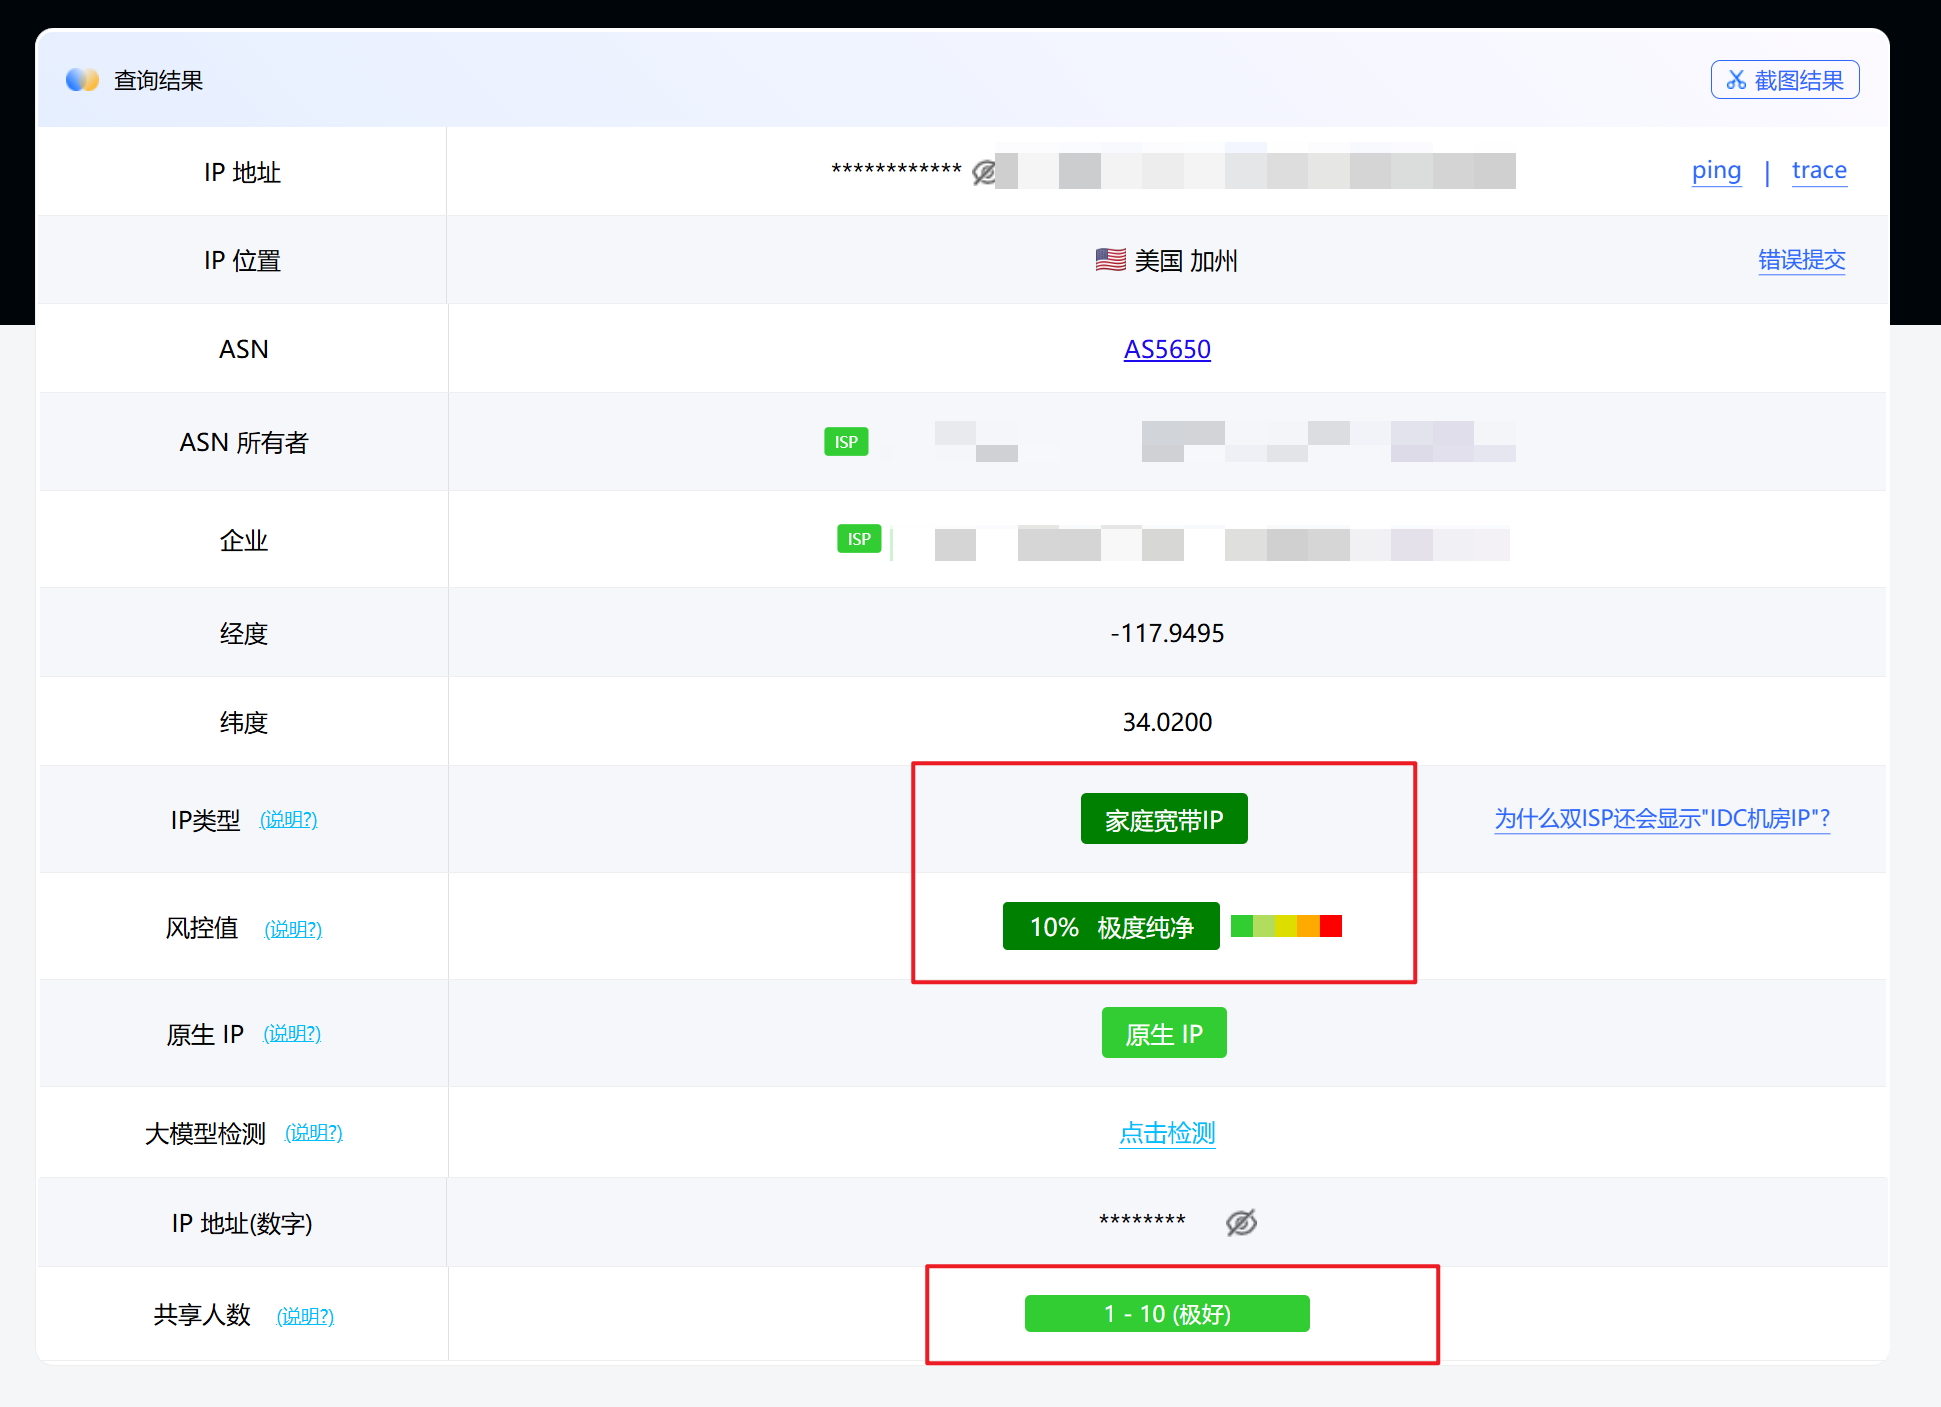Open the 为什么双ISP还会显示"IDC机房IP"? link
Image resolution: width=1941 pixels, height=1407 pixels.
click(1662, 819)
